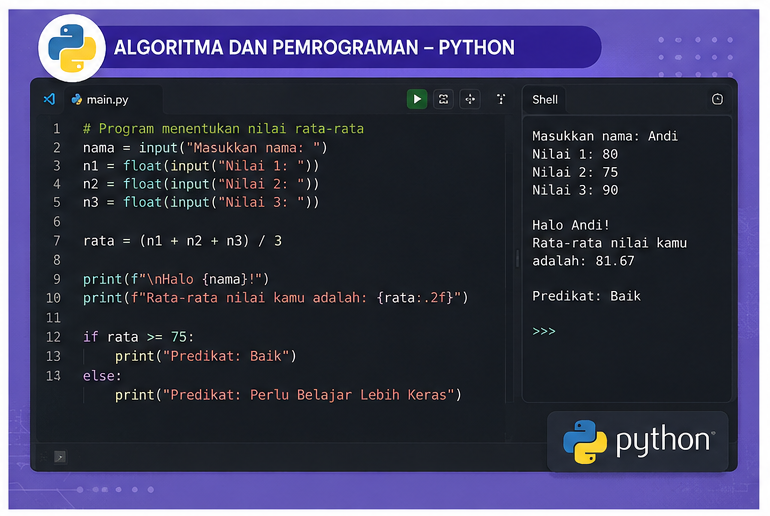Click the small arrow icon at bottom-left
The height and width of the screenshot is (516, 770).
[60, 457]
